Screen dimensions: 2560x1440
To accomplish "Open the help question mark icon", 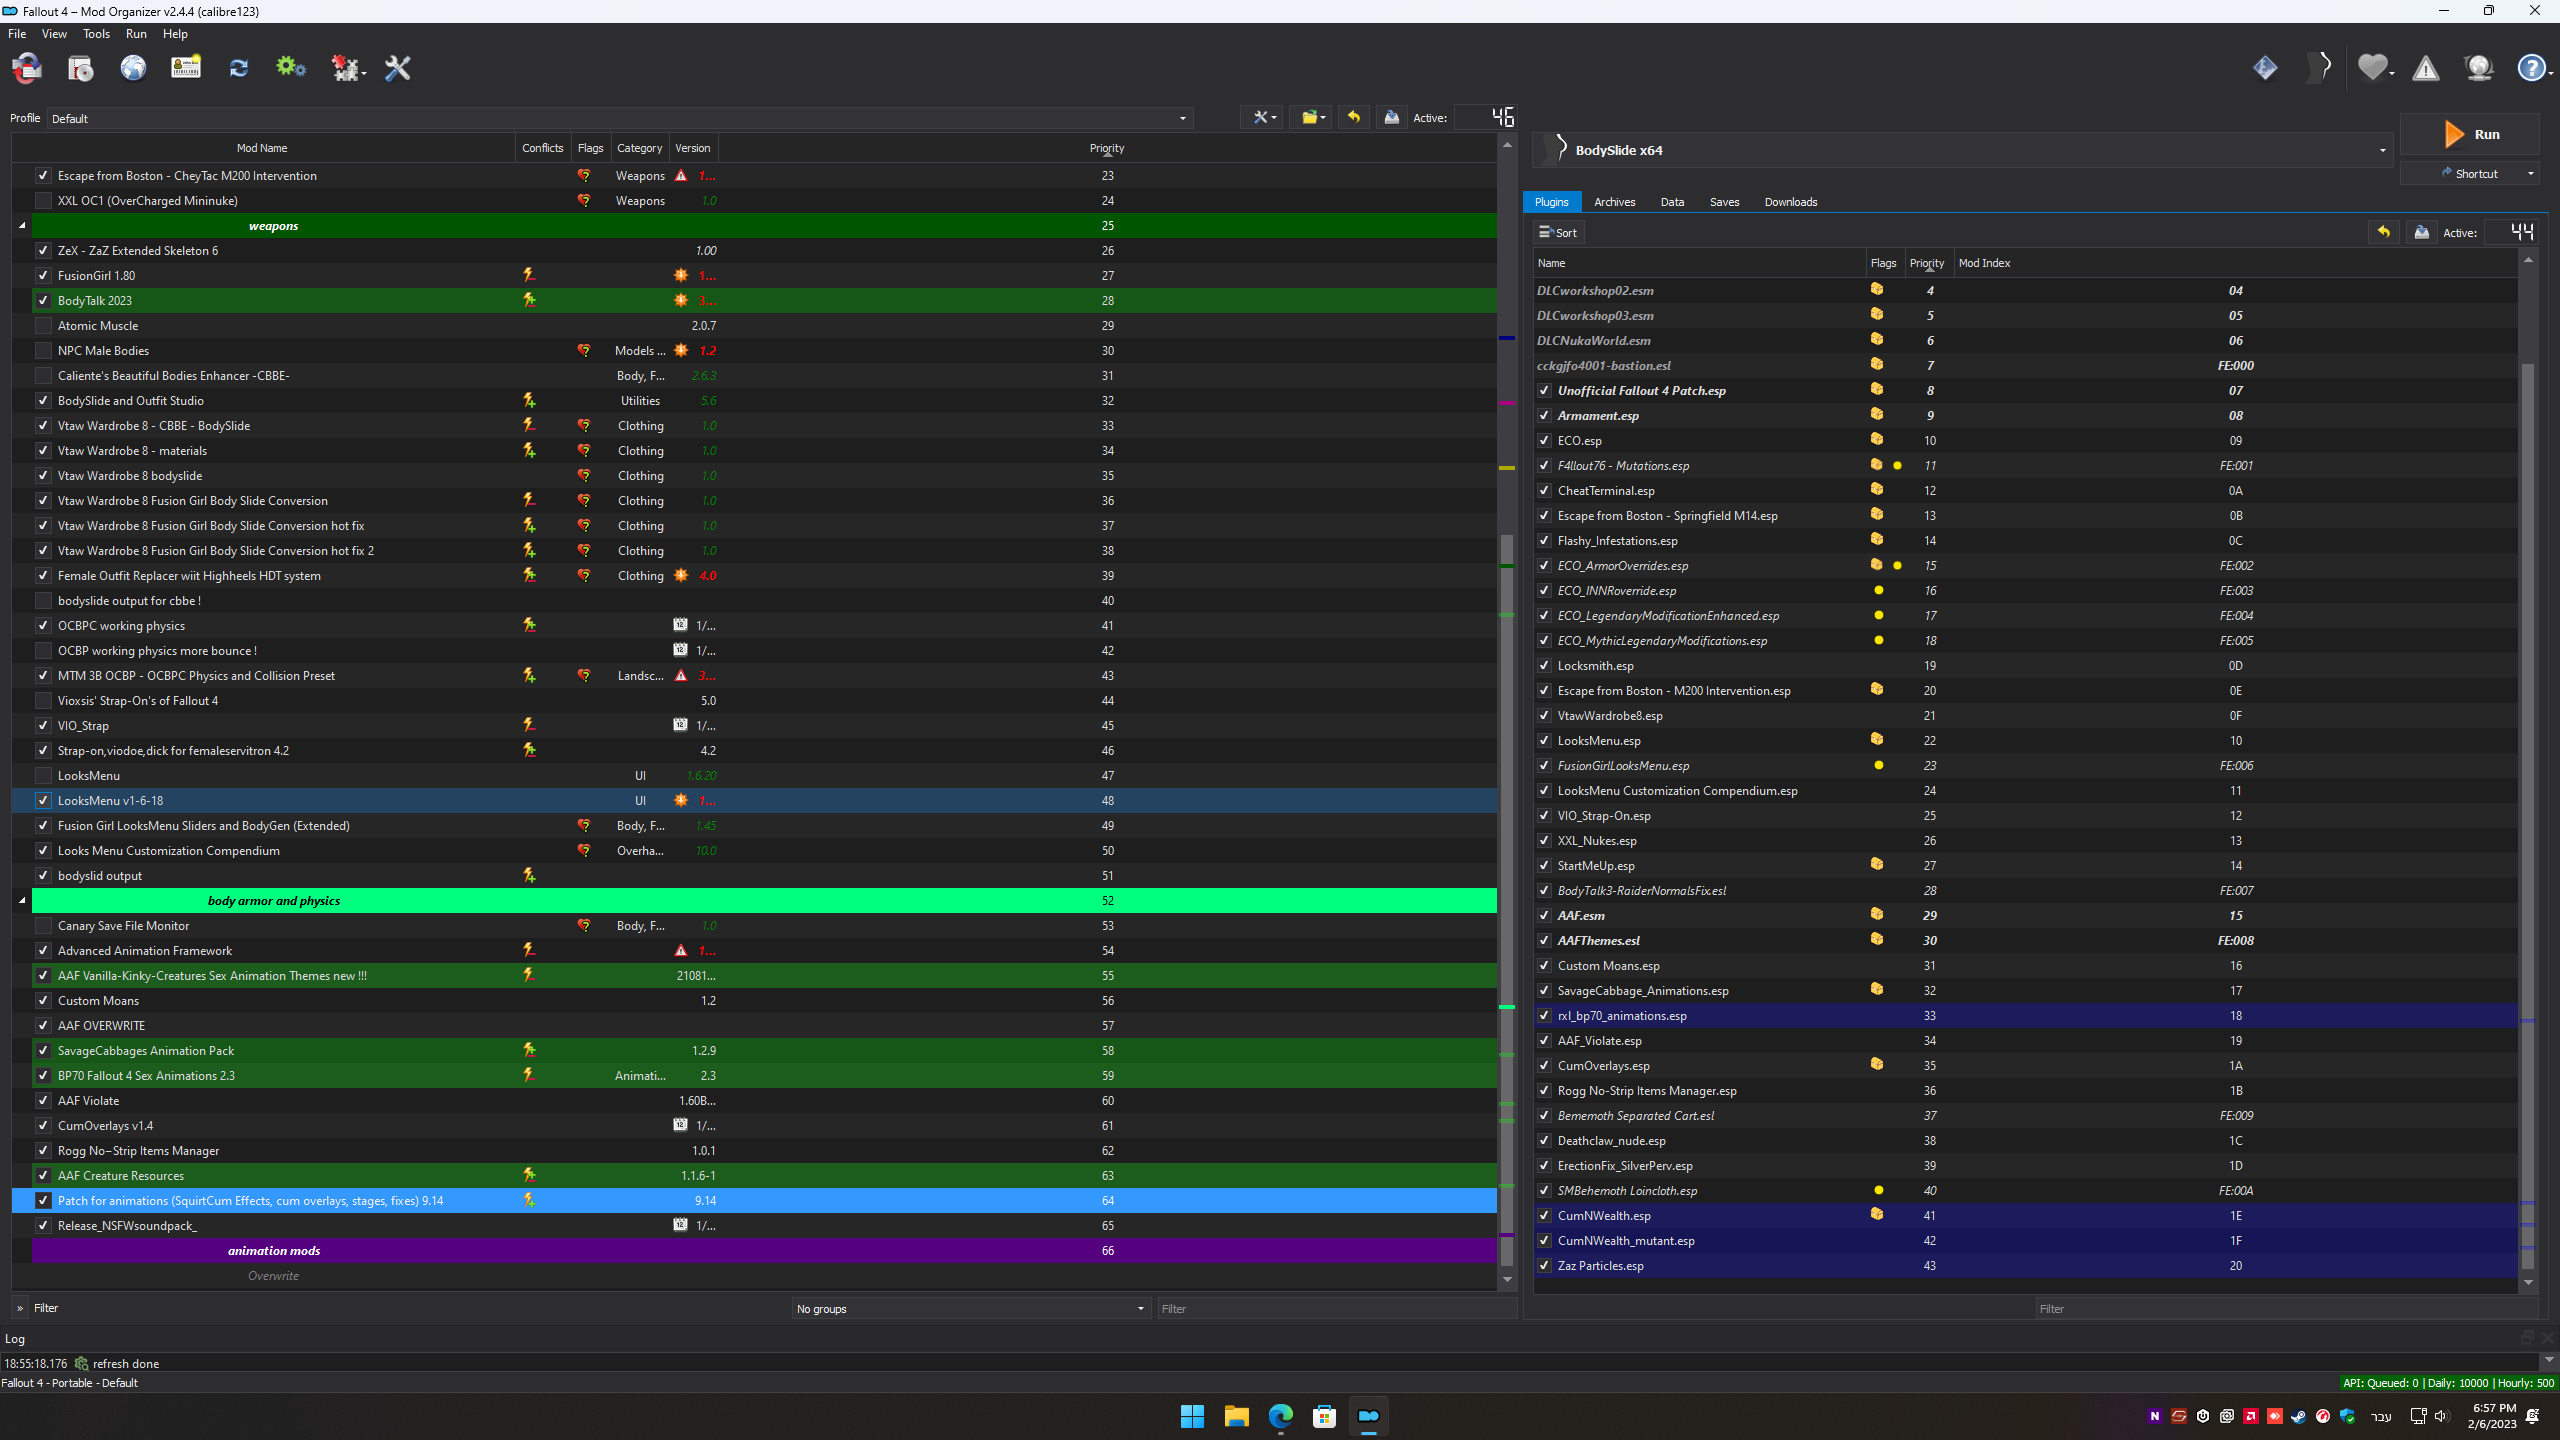I will click(x=2531, y=68).
